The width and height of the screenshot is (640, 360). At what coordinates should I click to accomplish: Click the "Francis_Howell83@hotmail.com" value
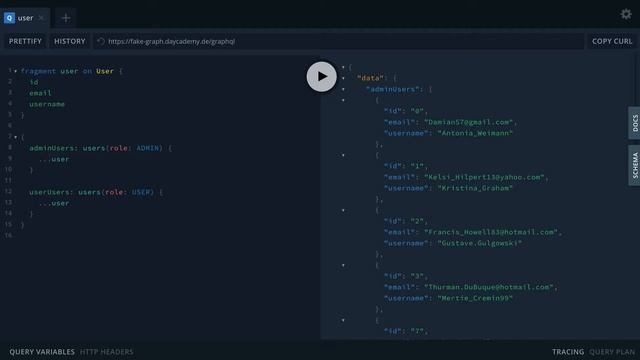(491, 232)
